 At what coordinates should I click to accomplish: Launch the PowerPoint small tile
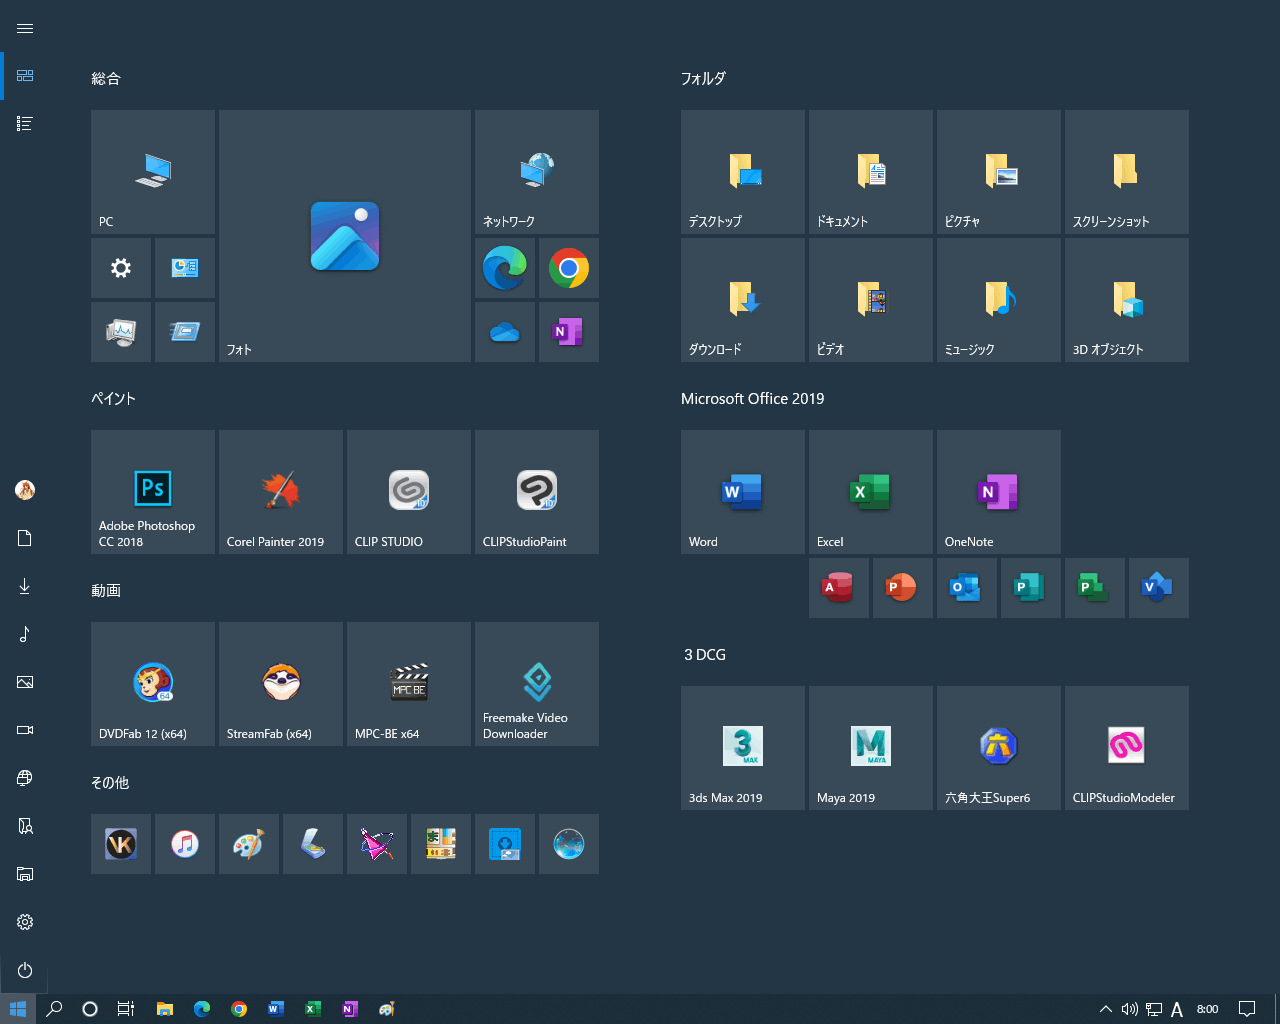[903, 588]
